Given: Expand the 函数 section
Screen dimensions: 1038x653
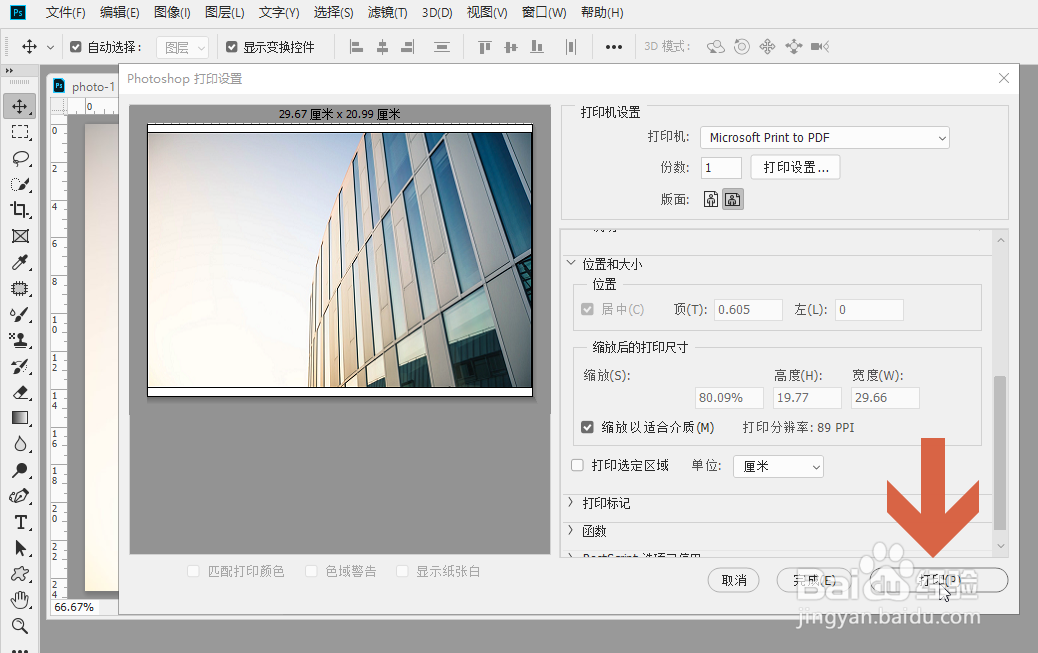Looking at the screenshot, I should click(x=571, y=530).
